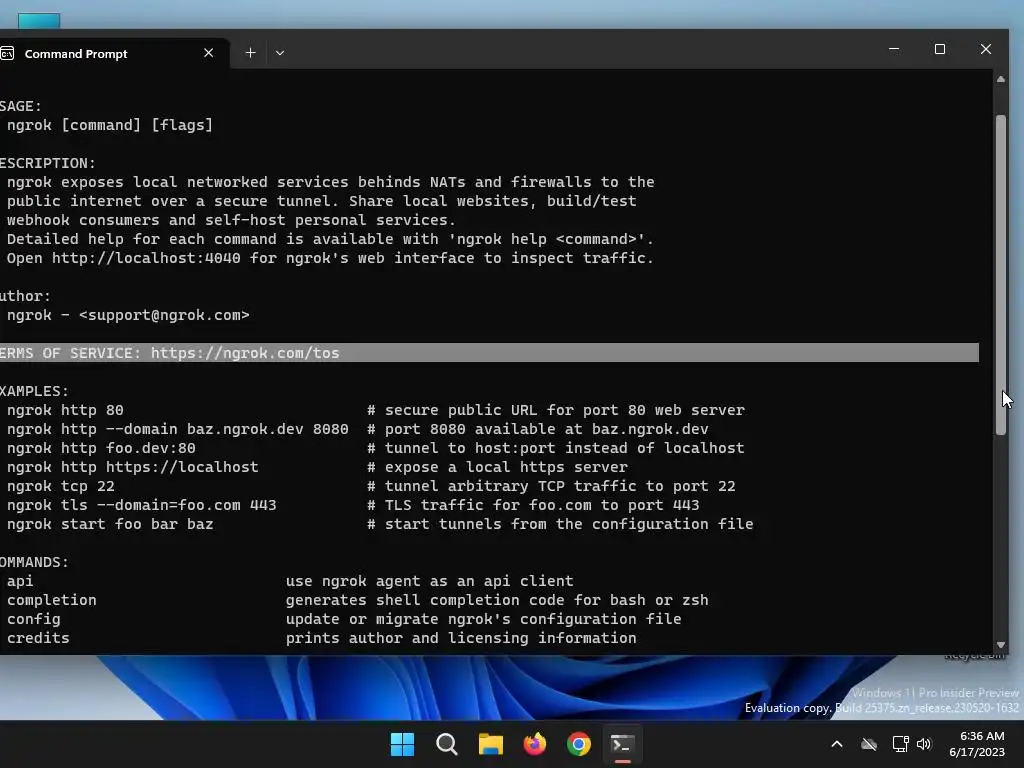
Task: Open the volume speaker tray icon
Action: pos(923,744)
